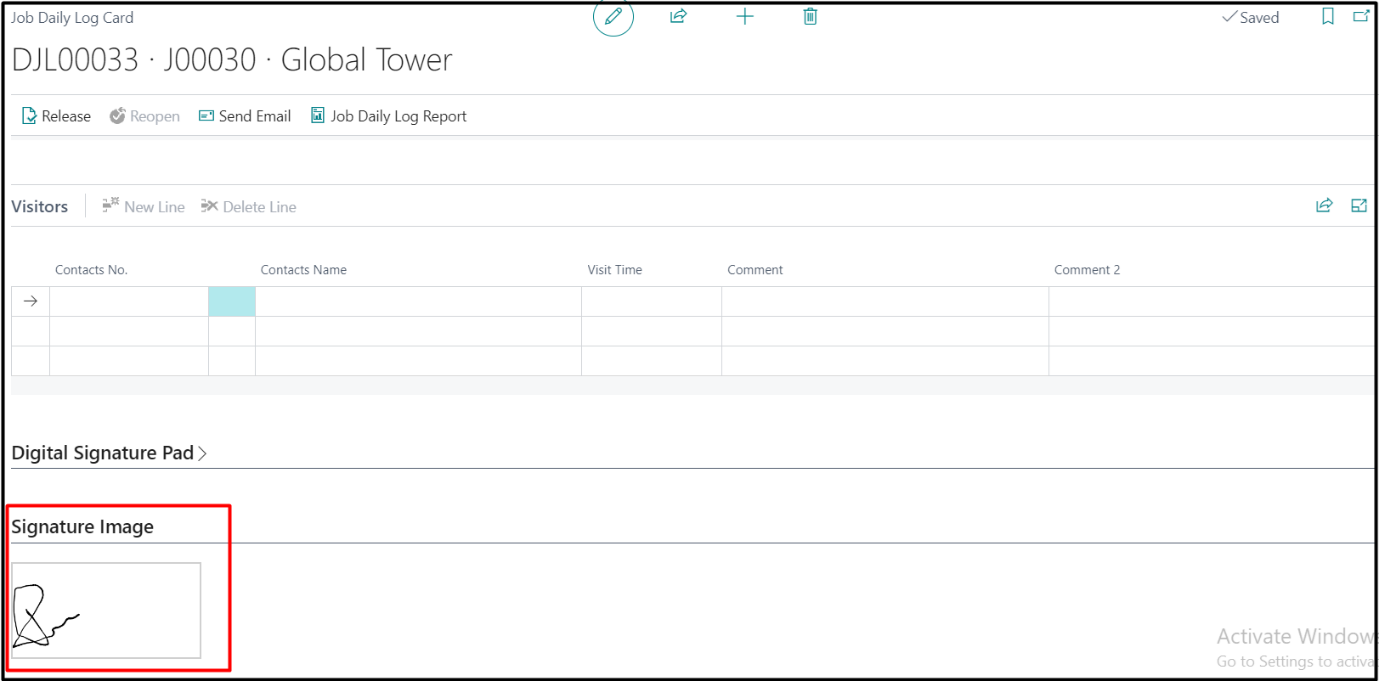Screen dimensions: 1379x681
Task: Click the Job Daily Log Card caption
Action: [71, 16]
